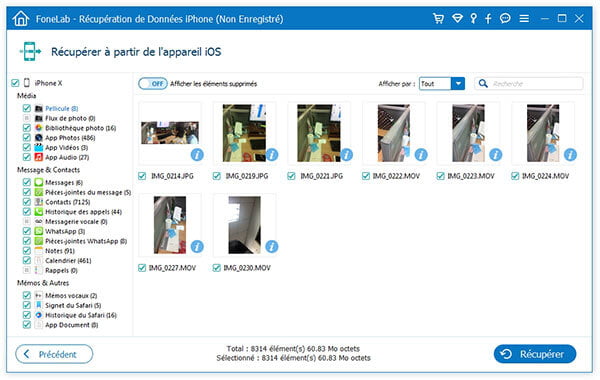Open Messages (6) category
Screen dimensions: 600x380
pyautogui.click(x=64, y=182)
